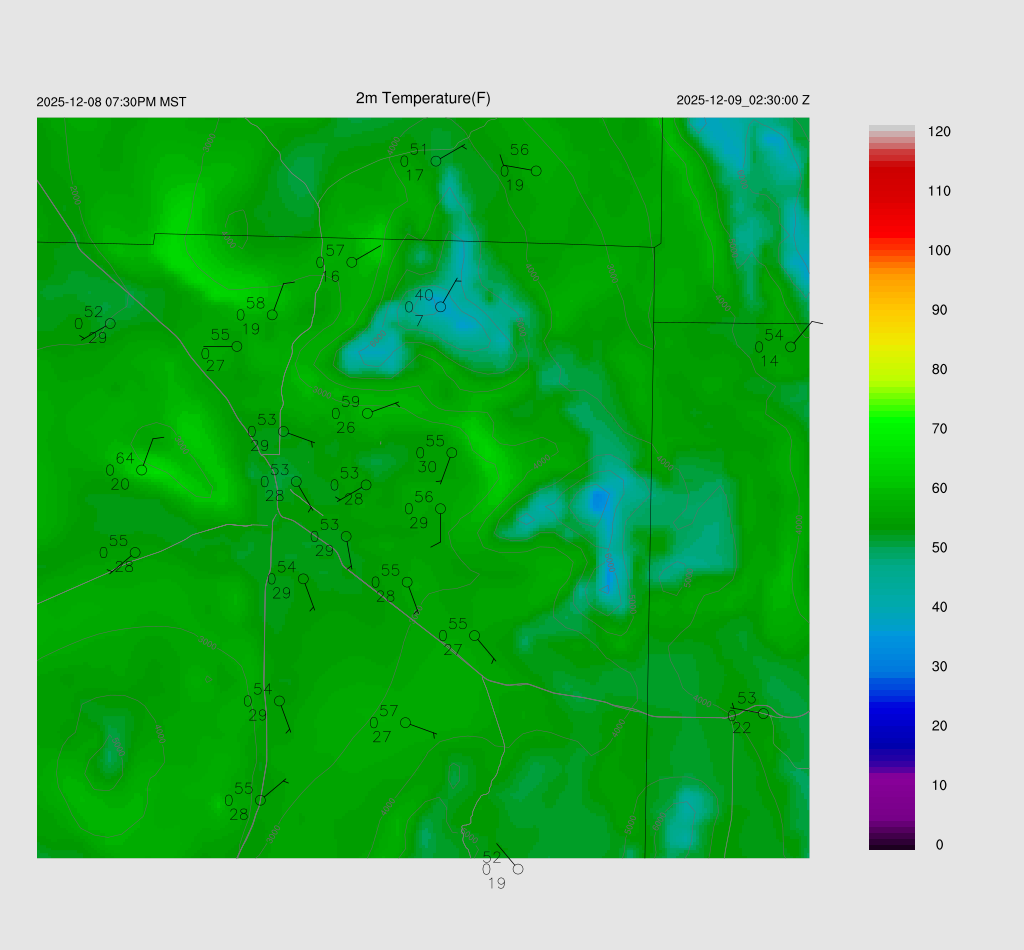The height and width of the screenshot is (950, 1024).
Task: Click the 59°F station plot circle
Action: pyautogui.click(x=367, y=413)
